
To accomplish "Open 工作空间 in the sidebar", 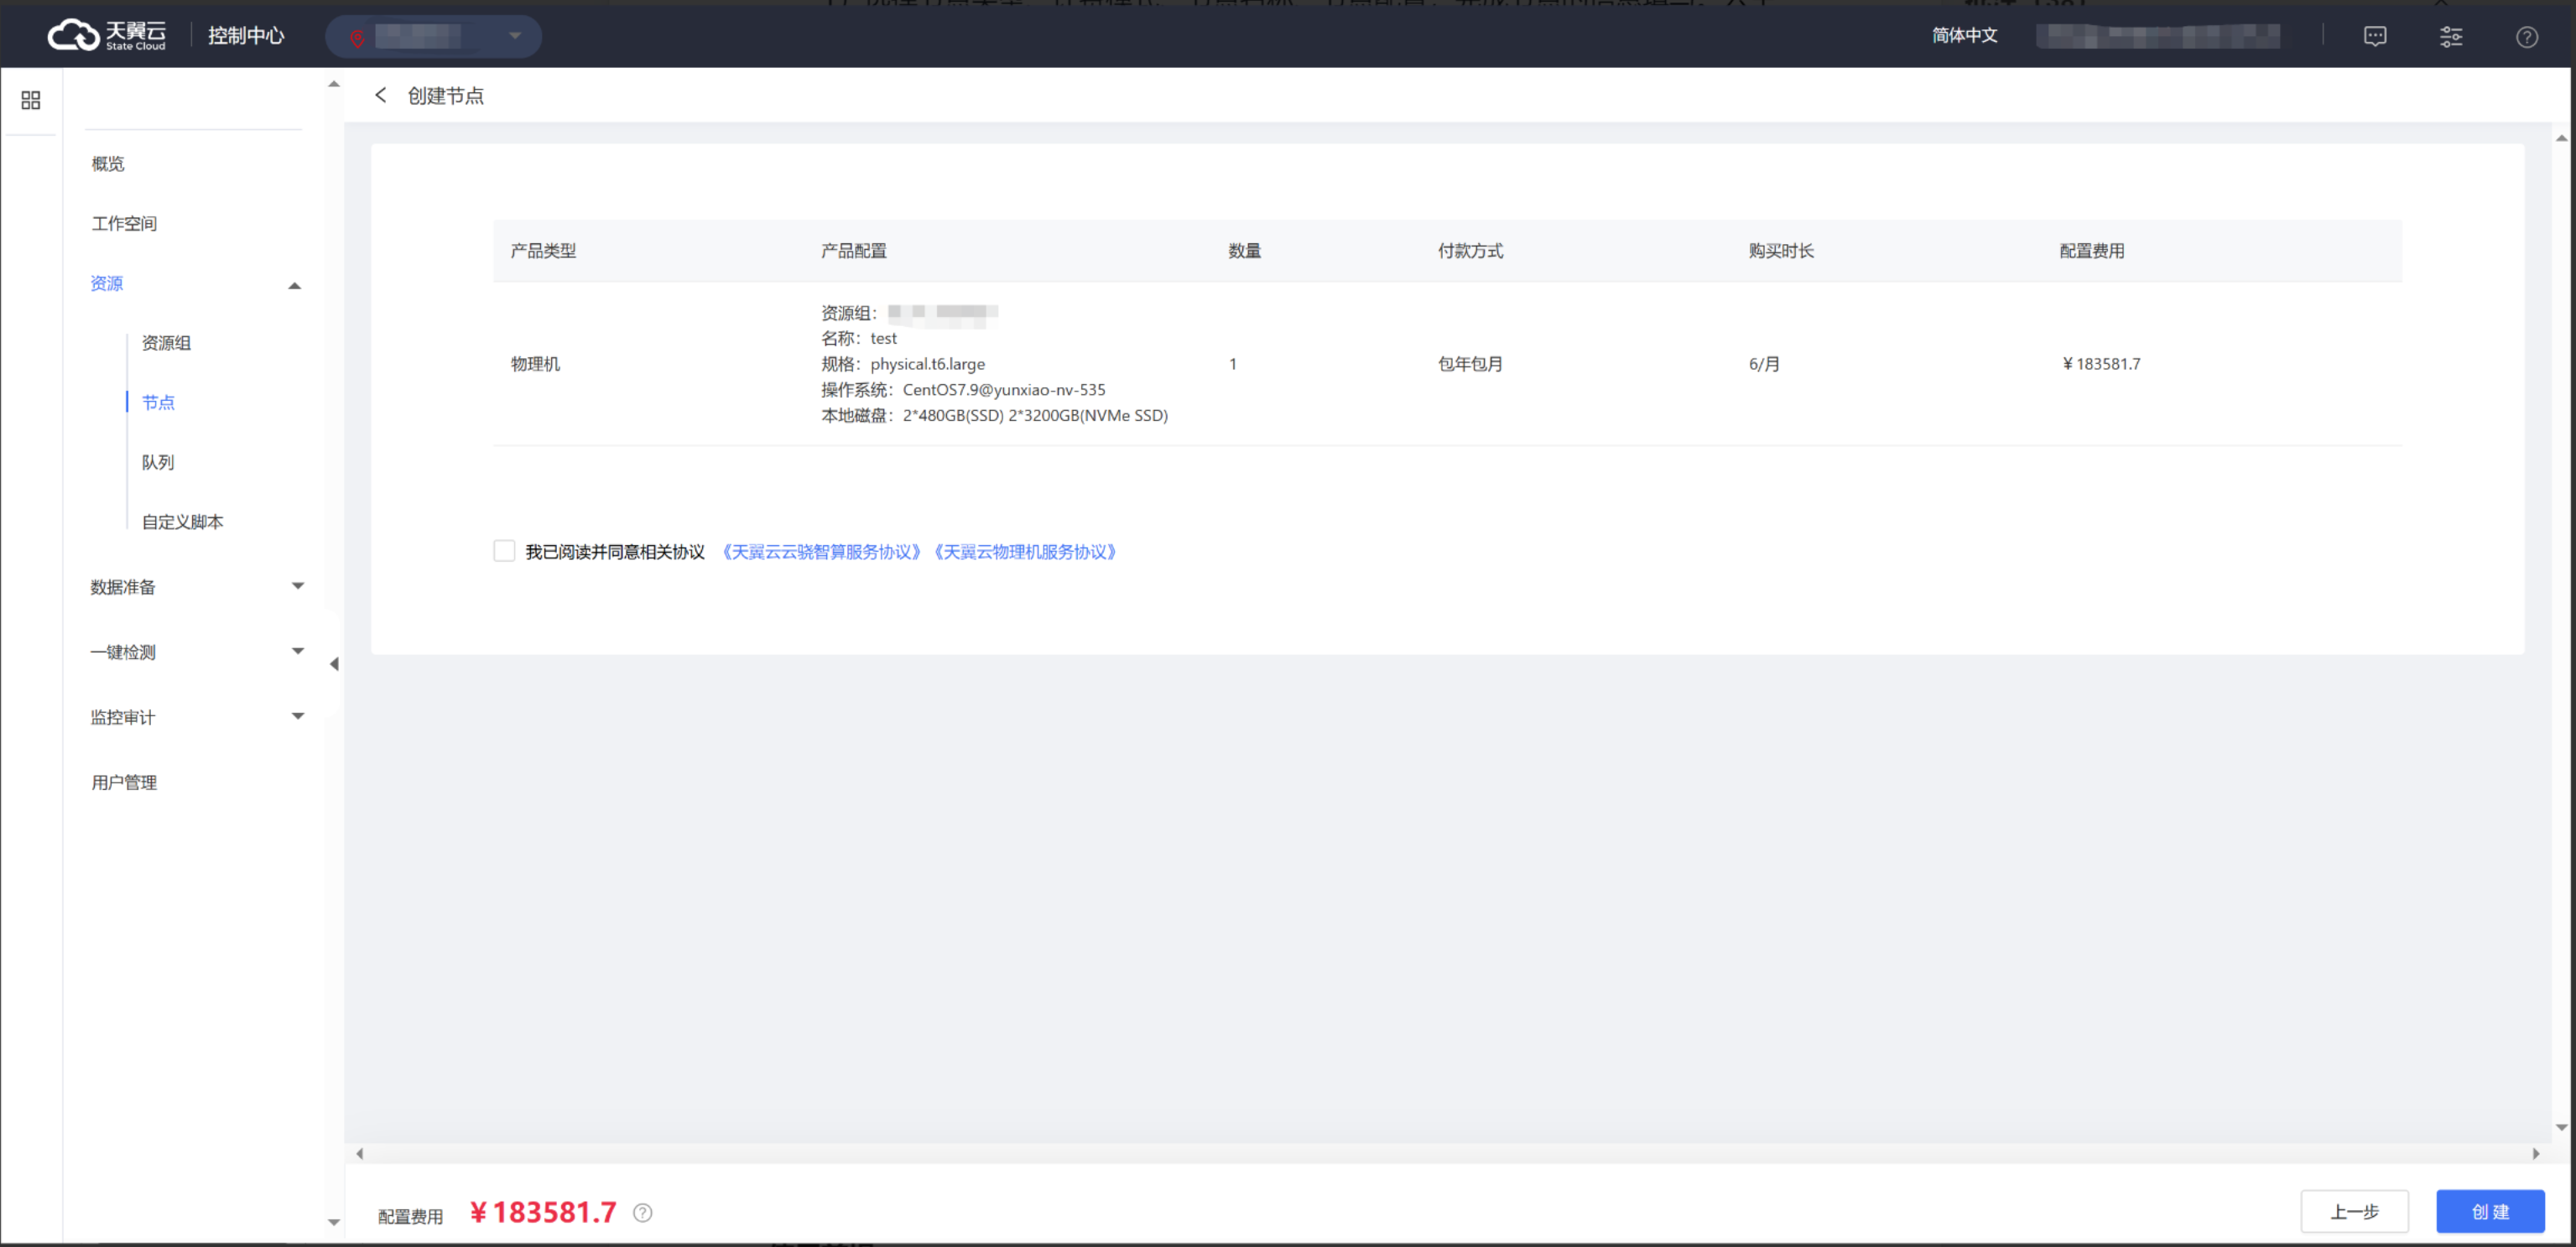I will pos(124,224).
